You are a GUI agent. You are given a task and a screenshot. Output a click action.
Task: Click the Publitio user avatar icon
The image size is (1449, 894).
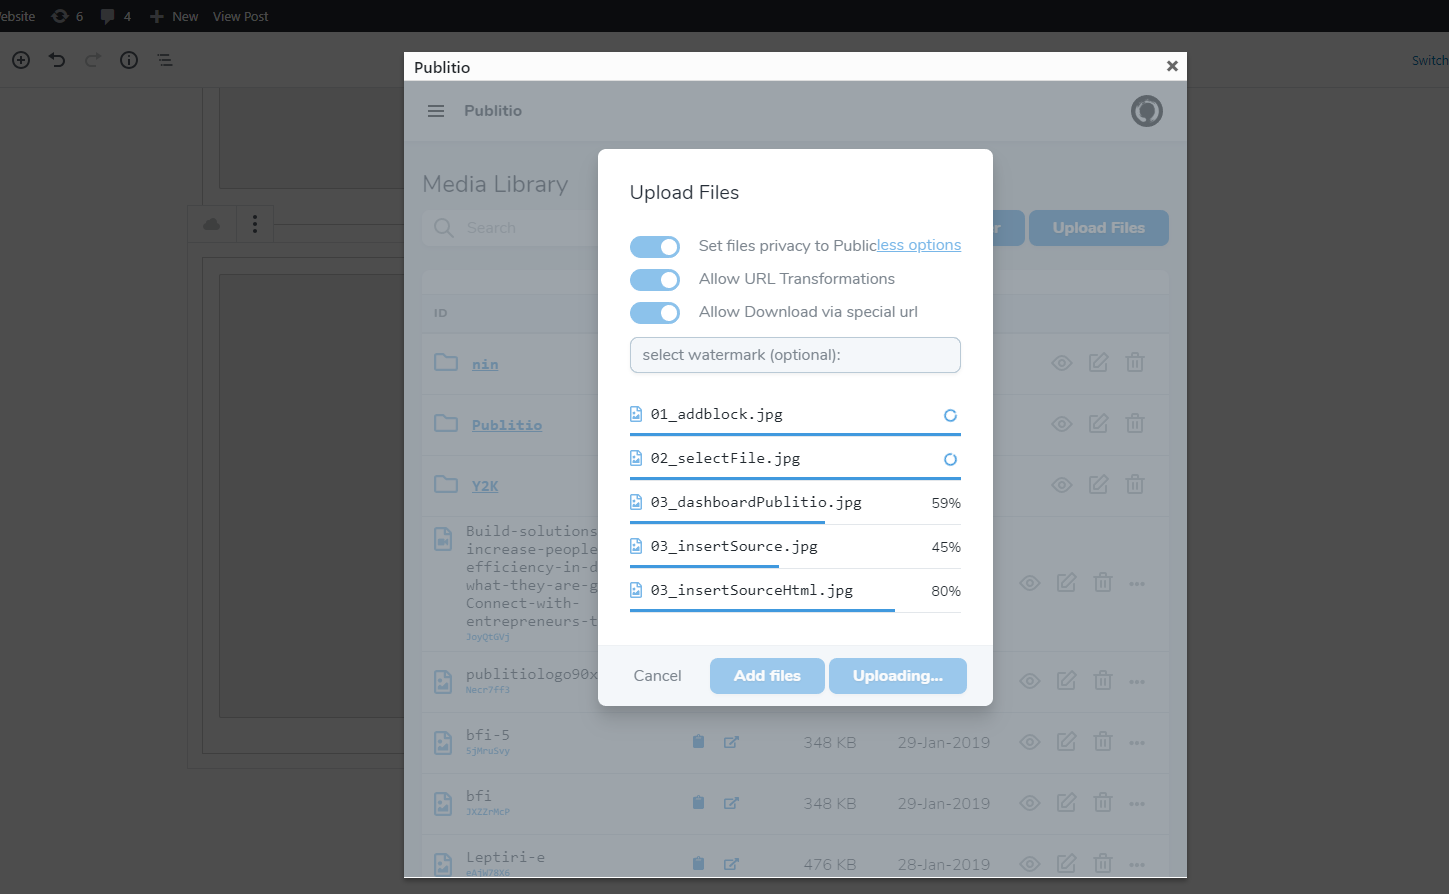(1147, 111)
